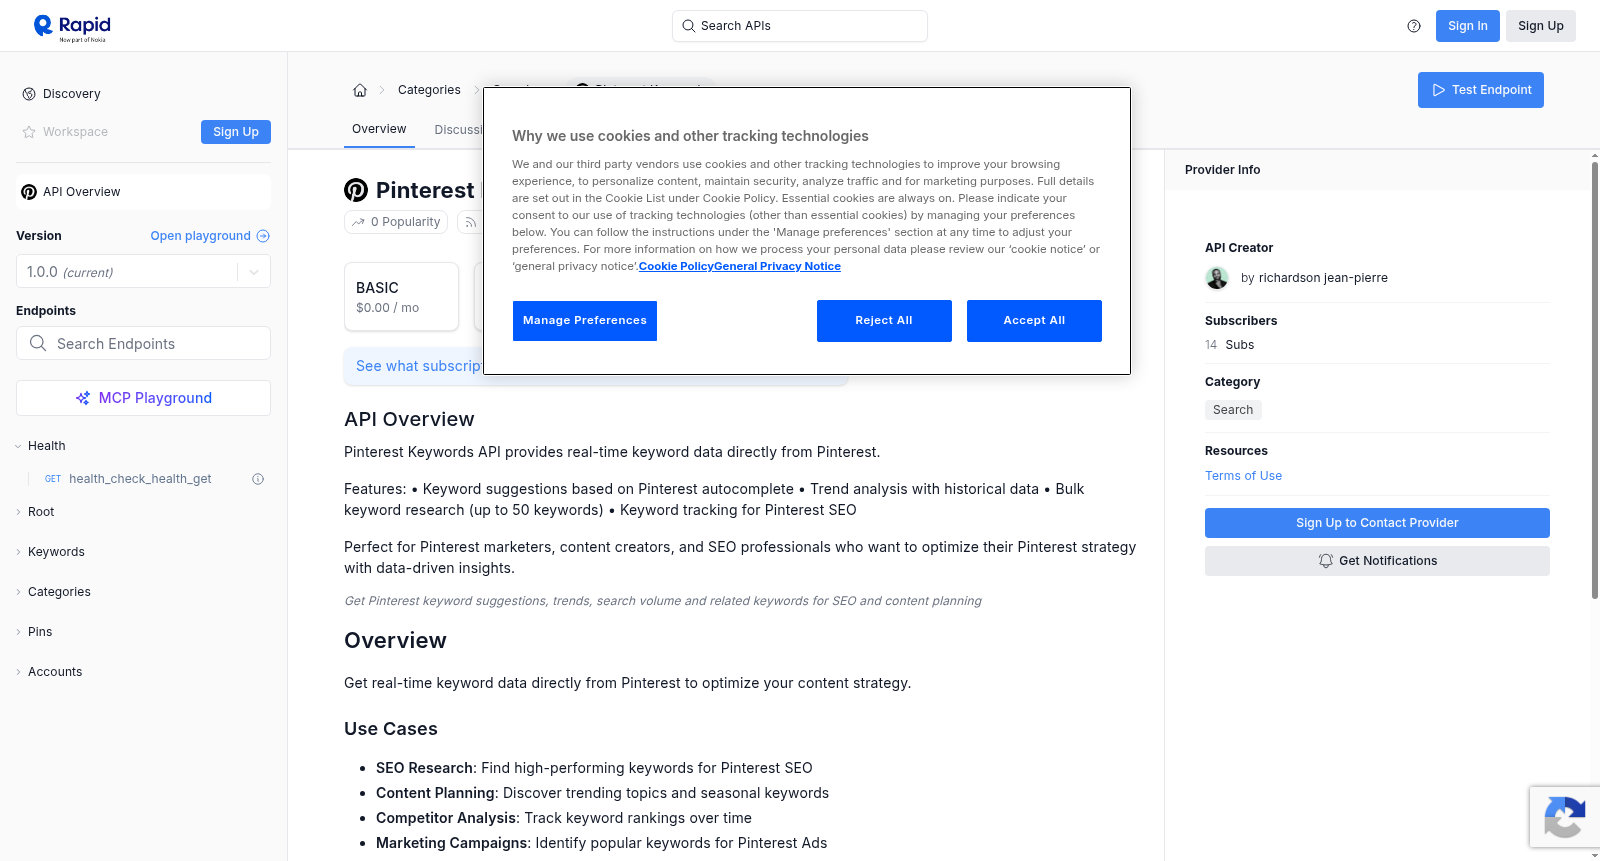This screenshot has width=1600, height=861.
Task: Open the General Privacy Notice link
Action: [777, 266]
